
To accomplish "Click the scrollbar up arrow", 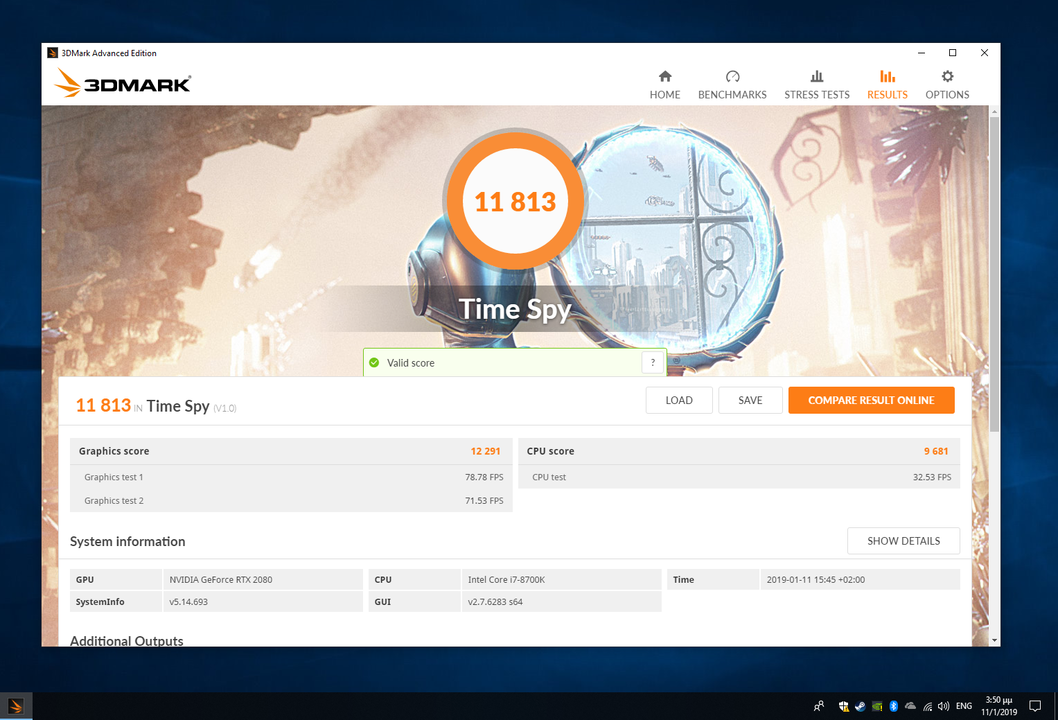I will coord(994,111).
